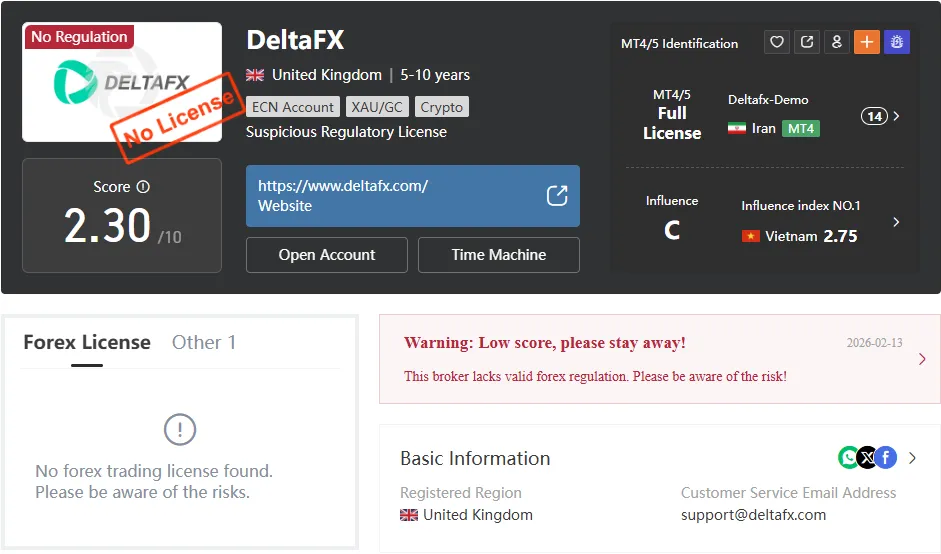The width and height of the screenshot is (941, 554).
Task: Click the support@deltafx.com email address
Action: click(753, 515)
